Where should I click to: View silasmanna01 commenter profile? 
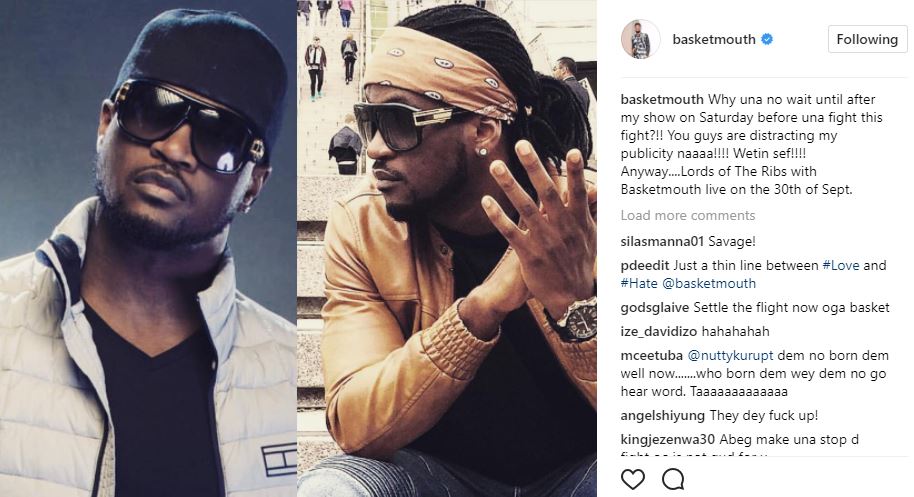point(663,241)
